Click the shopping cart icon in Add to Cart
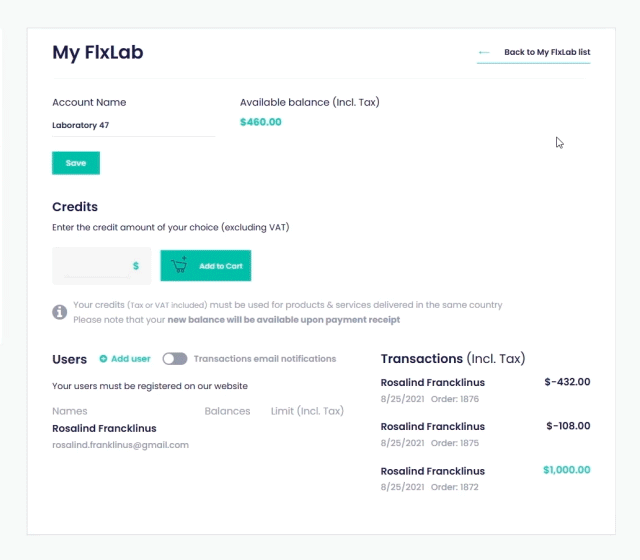The width and height of the screenshot is (640, 560). 179,265
